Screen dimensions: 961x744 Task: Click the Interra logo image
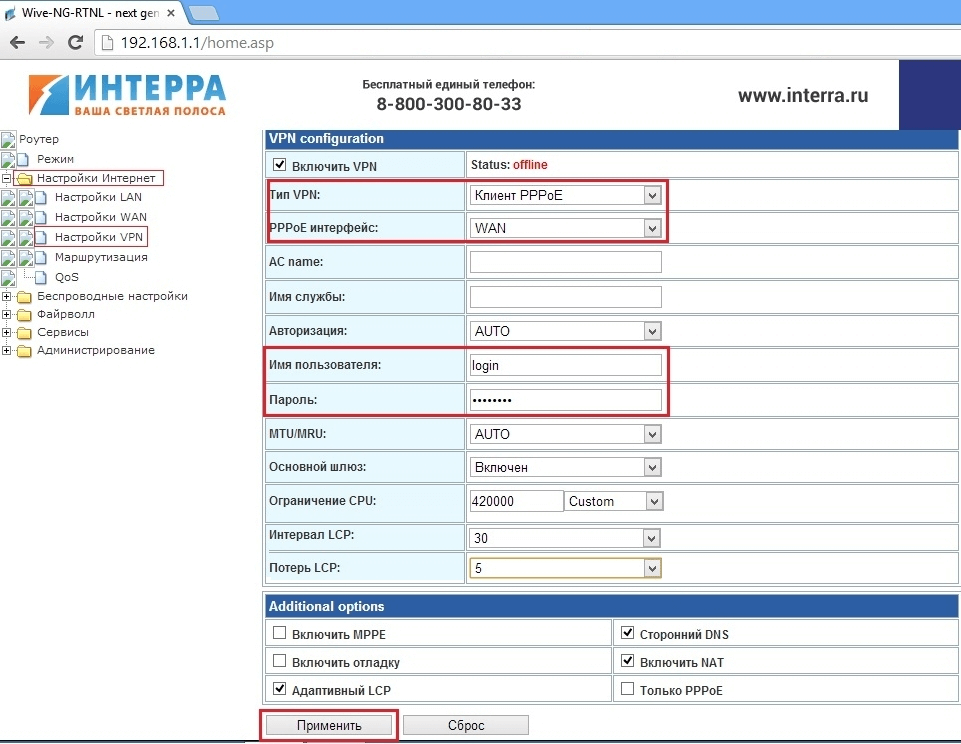127,95
